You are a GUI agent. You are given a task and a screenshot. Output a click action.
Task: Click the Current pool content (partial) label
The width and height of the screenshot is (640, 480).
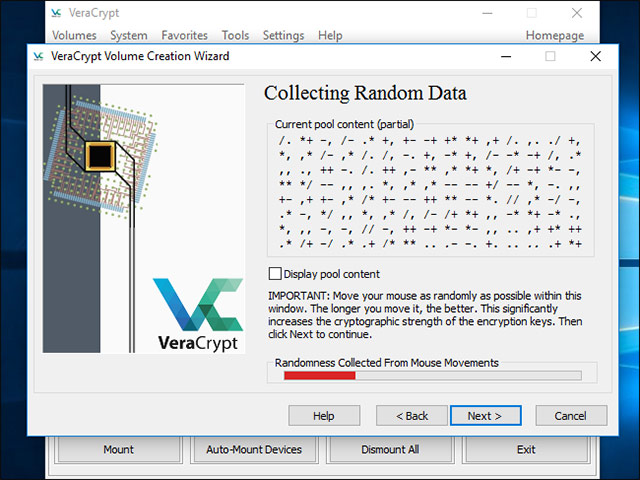344,124
